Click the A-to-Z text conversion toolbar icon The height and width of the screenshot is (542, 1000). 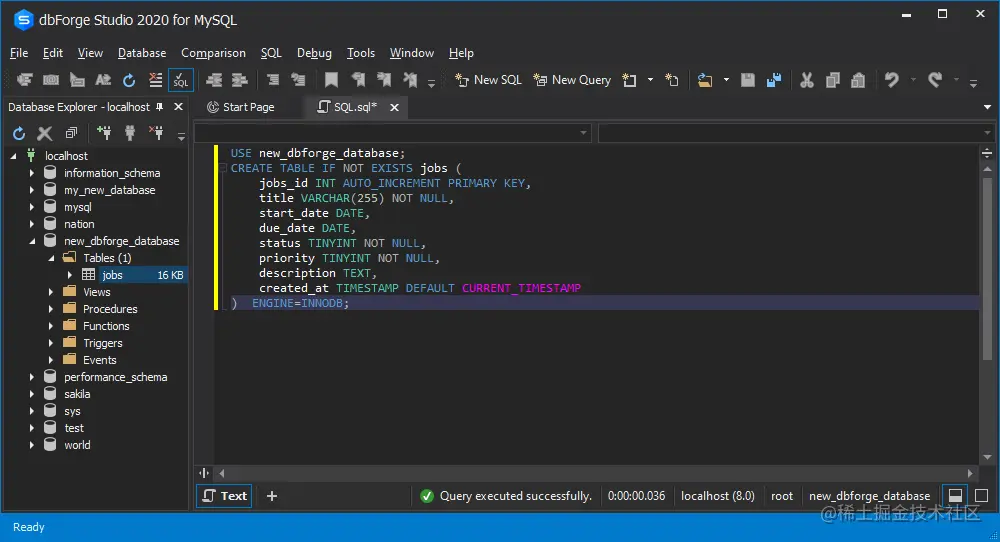tap(103, 80)
